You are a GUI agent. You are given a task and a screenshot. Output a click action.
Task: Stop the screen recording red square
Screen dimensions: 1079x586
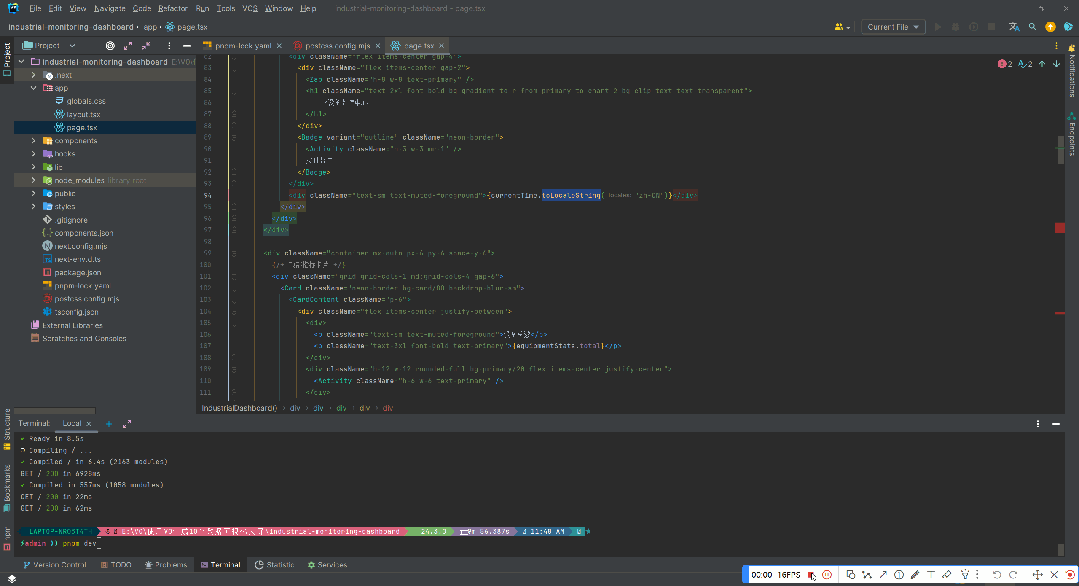812,575
